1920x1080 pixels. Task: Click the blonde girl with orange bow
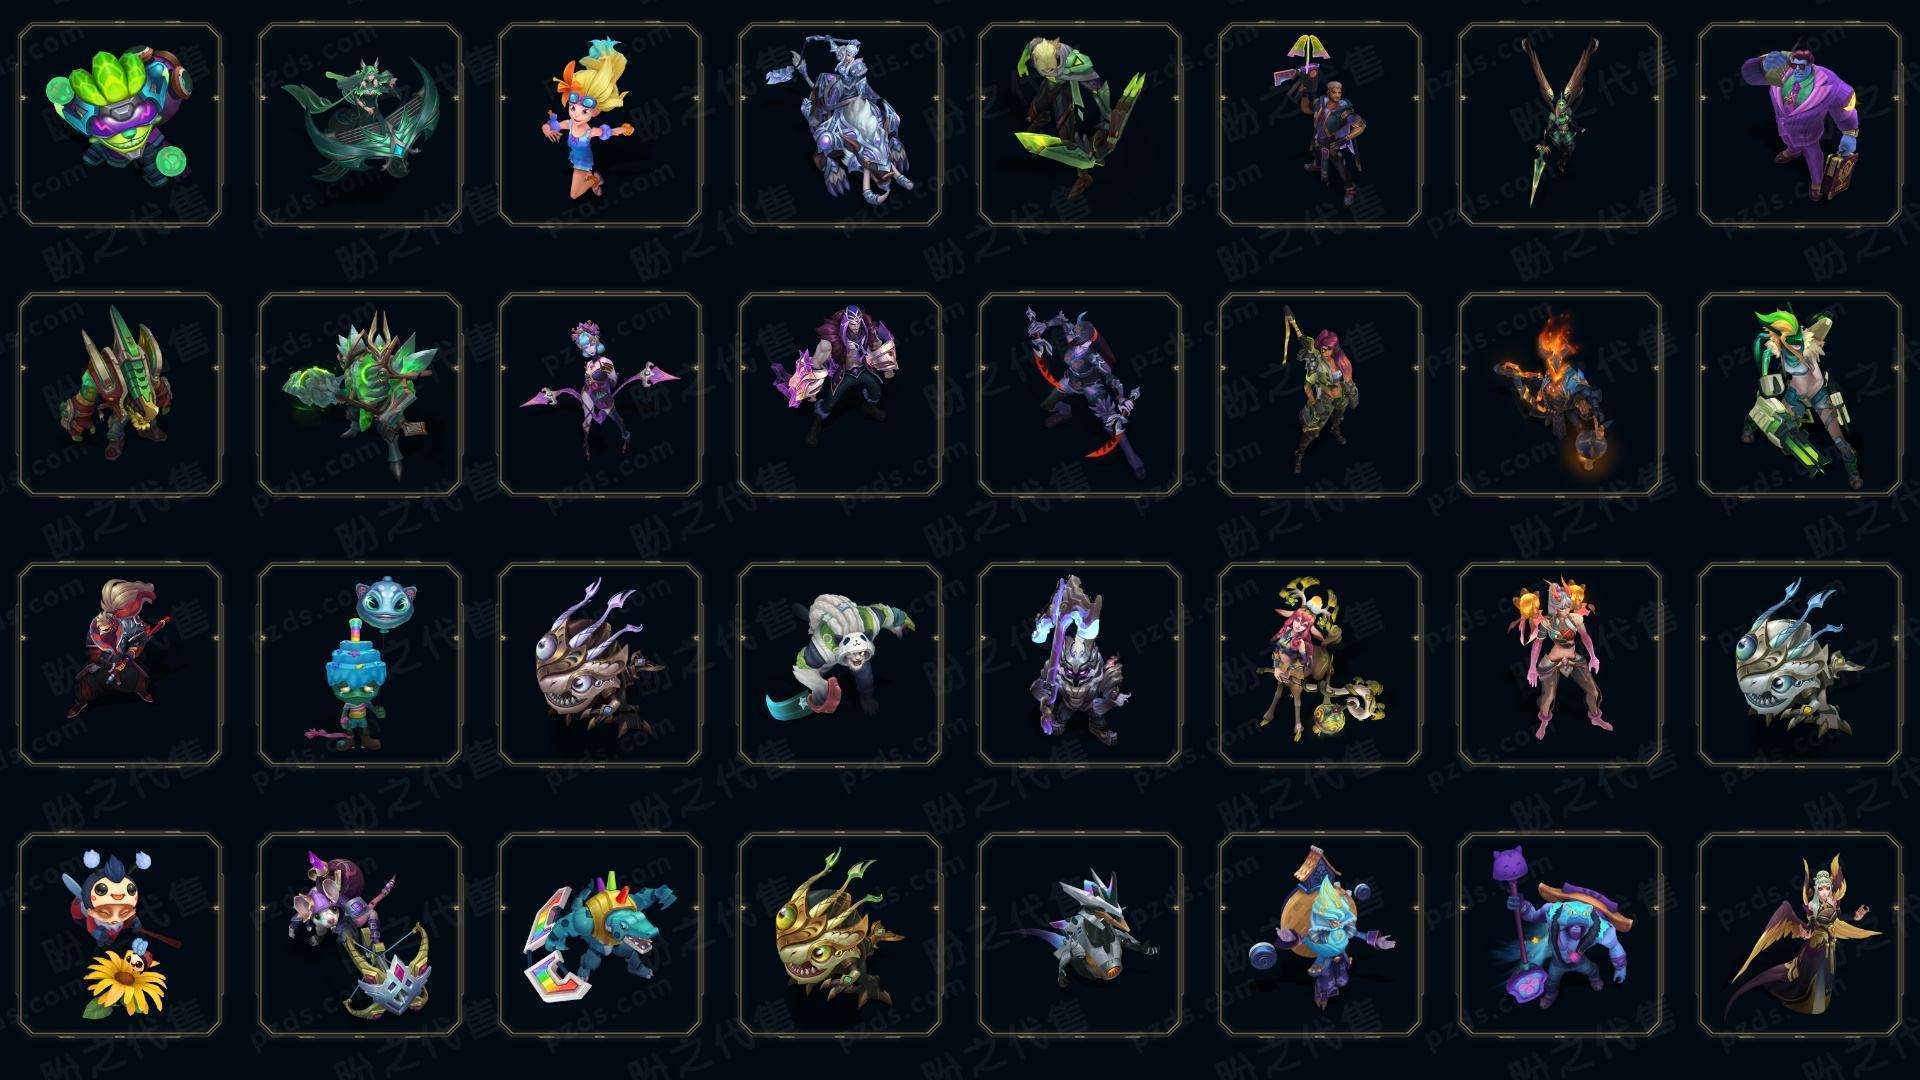[600, 125]
